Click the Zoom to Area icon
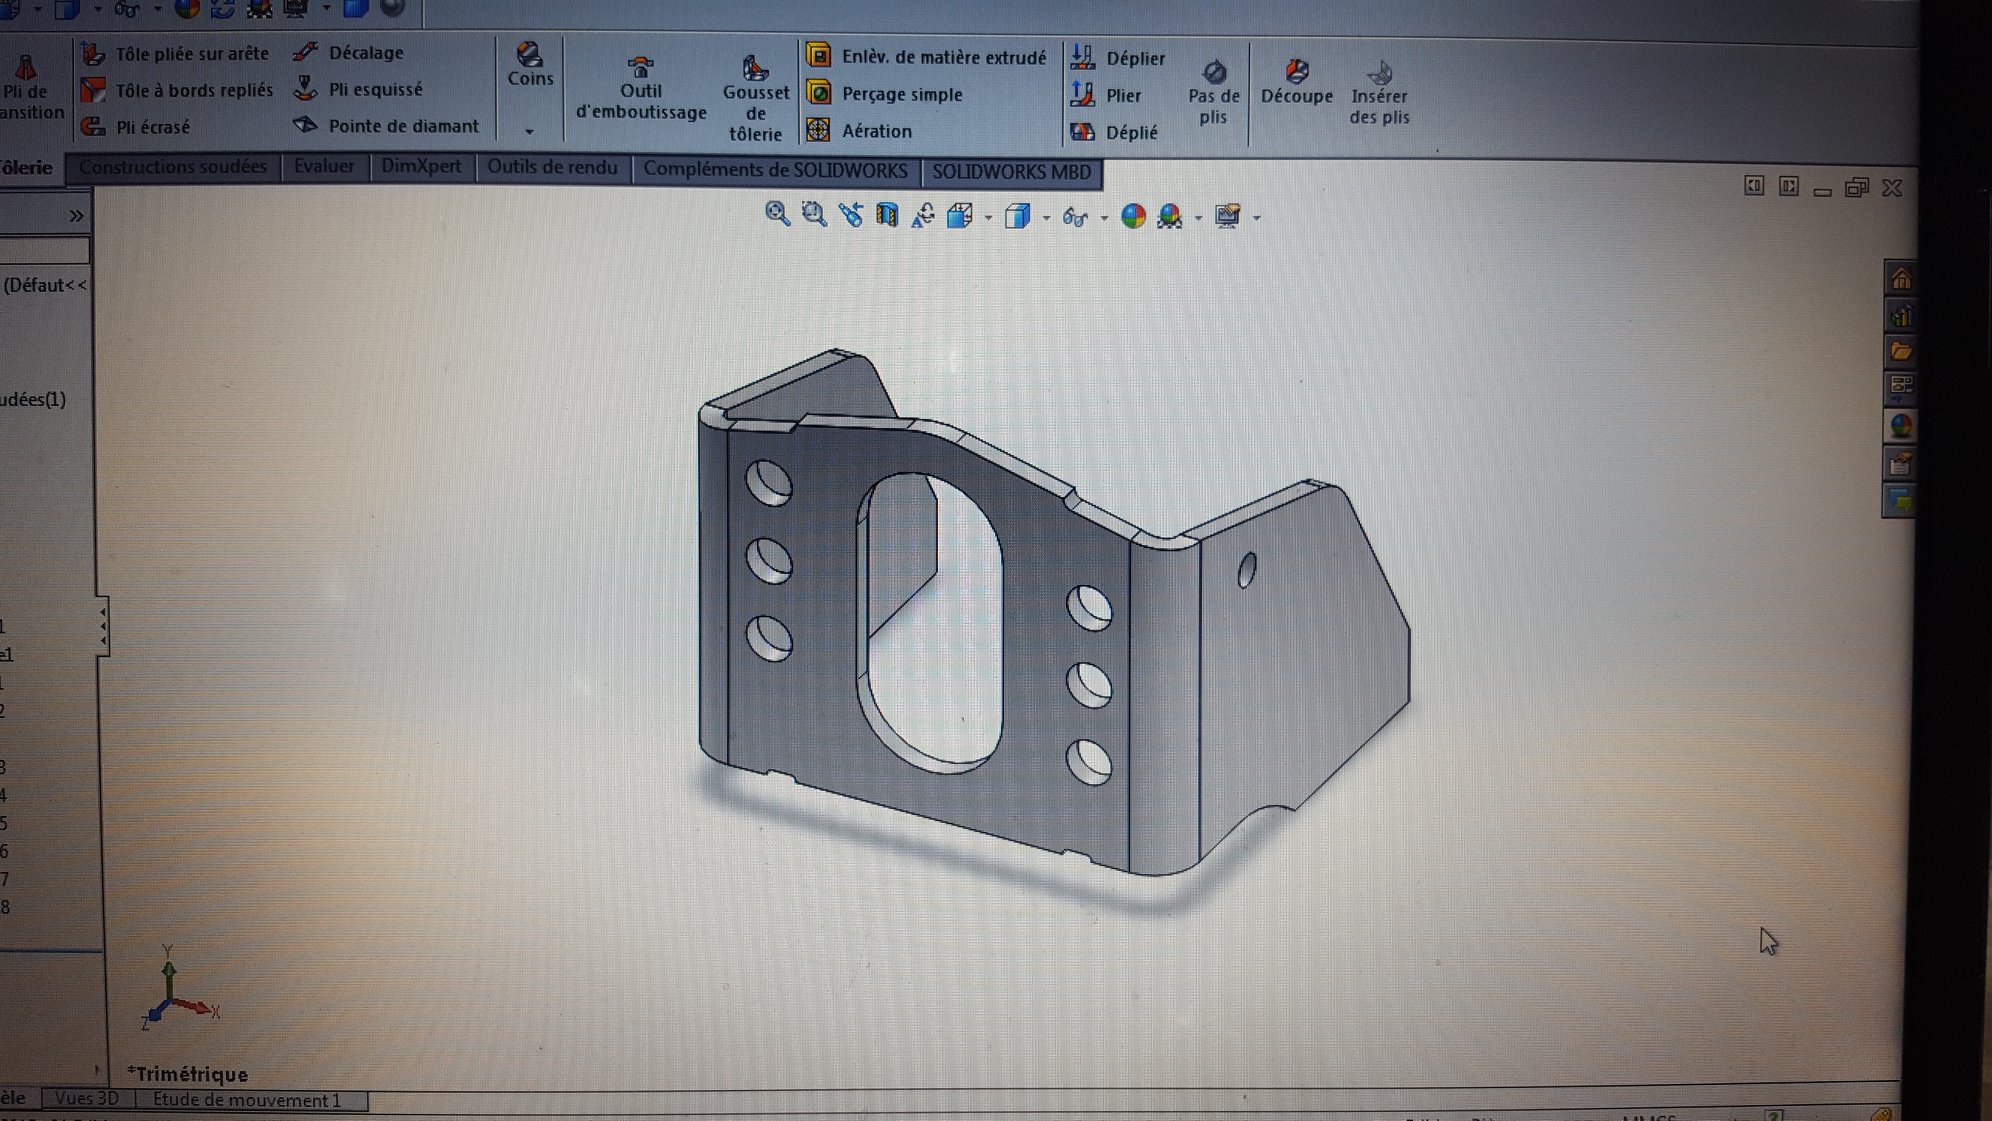The image size is (1992, 1121). pos(814,214)
